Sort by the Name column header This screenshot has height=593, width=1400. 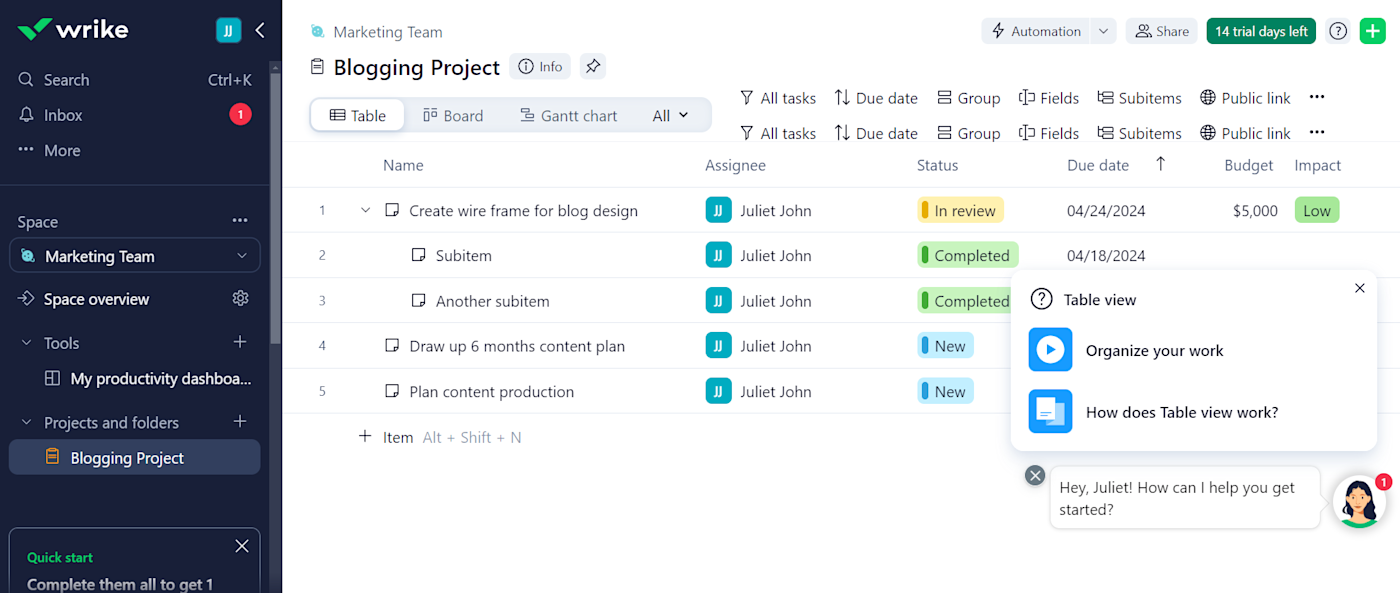tap(403, 165)
